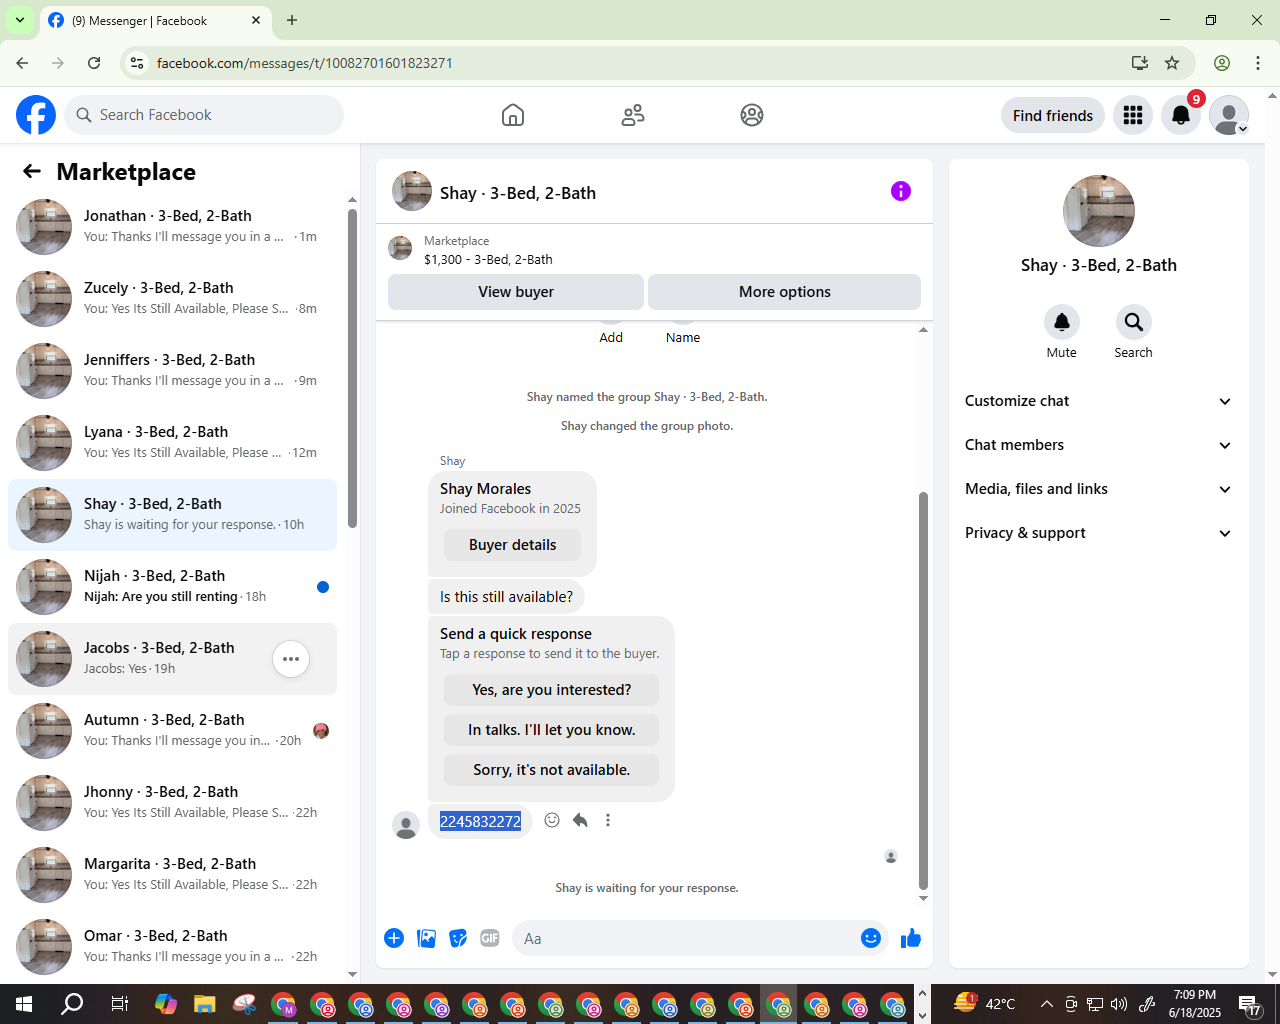Image resolution: width=1280 pixels, height=1024 pixels.
Task: Send a thumbs-up like
Action: tap(911, 938)
